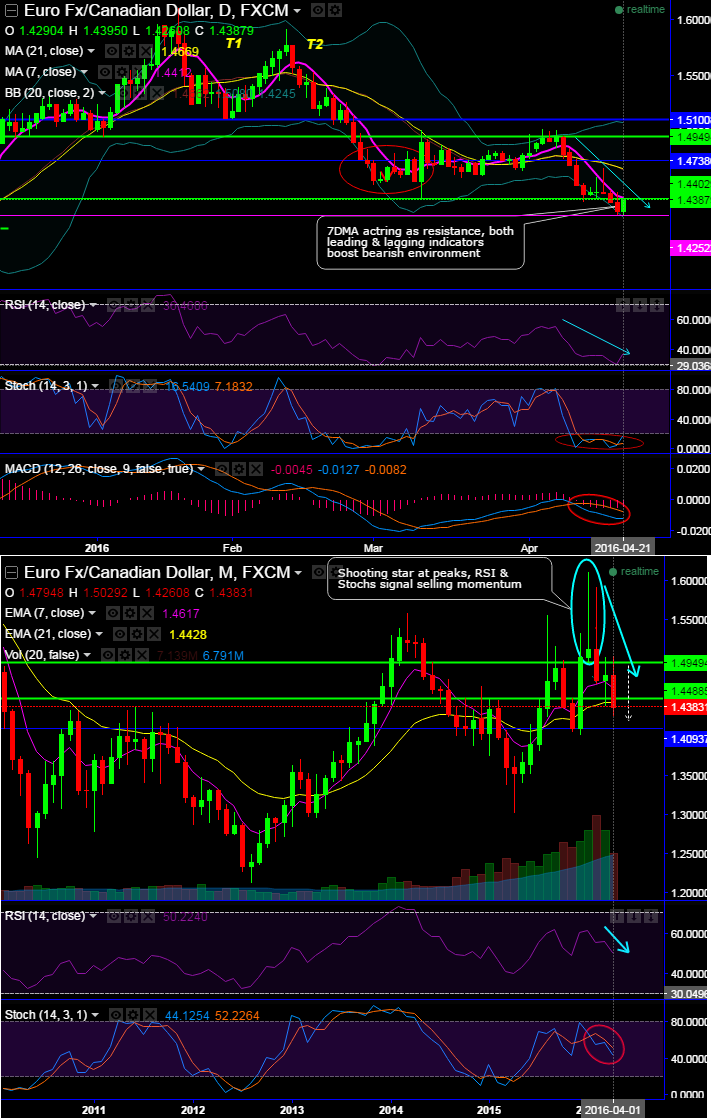Remove MACD indicator with its X icon

pyautogui.click(x=256, y=470)
